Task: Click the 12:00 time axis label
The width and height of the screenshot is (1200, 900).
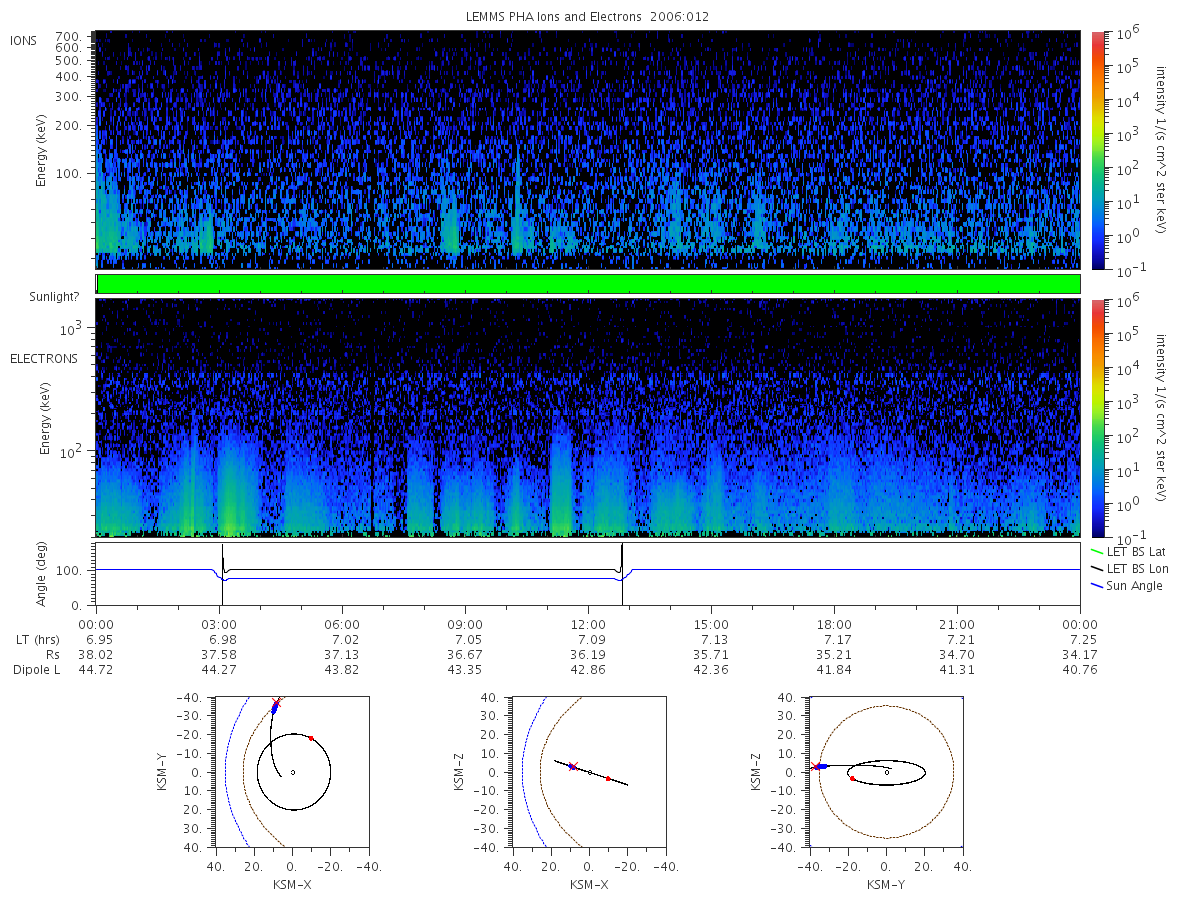Action: point(588,622)
